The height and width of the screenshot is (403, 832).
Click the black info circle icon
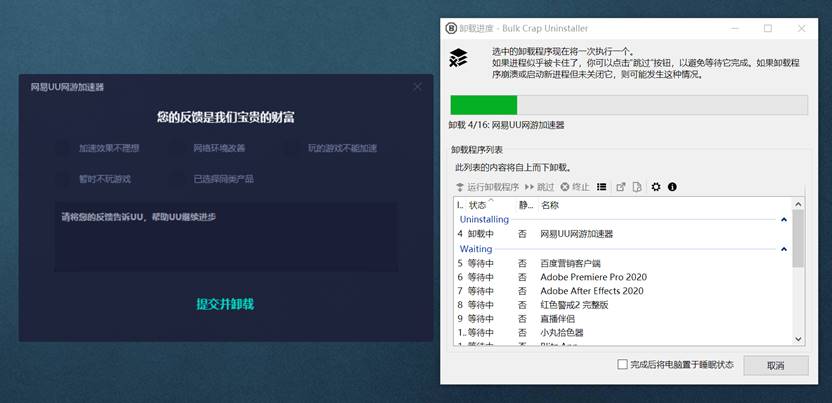click(672, 187)
